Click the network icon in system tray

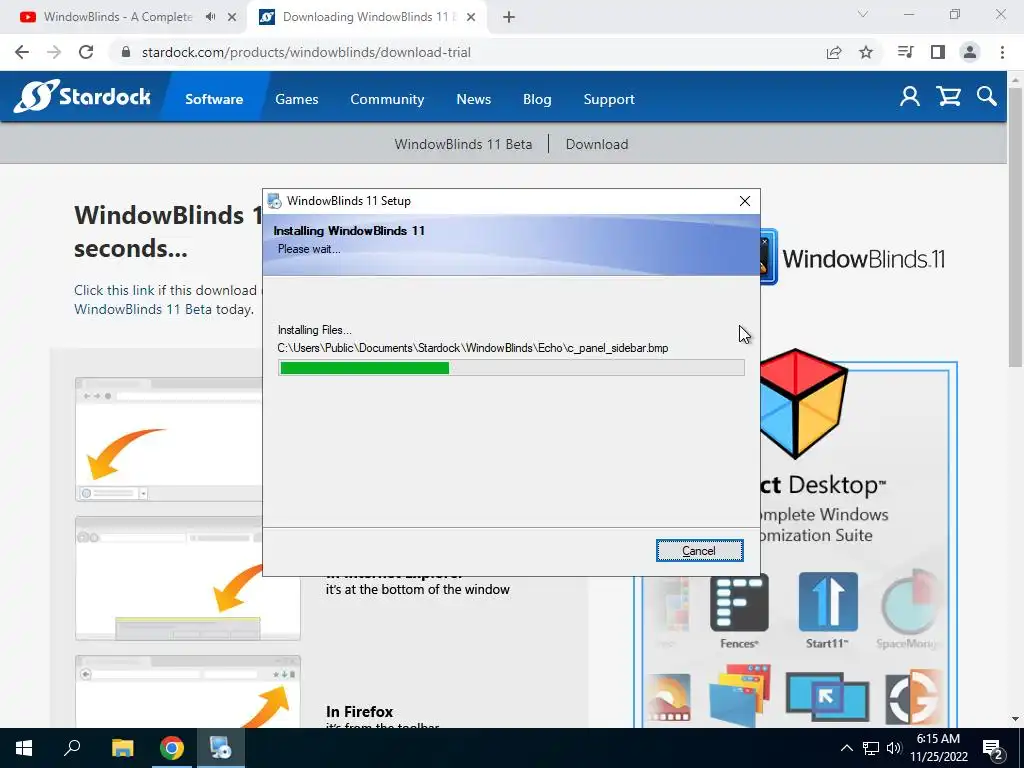click(x=871, y=748)
